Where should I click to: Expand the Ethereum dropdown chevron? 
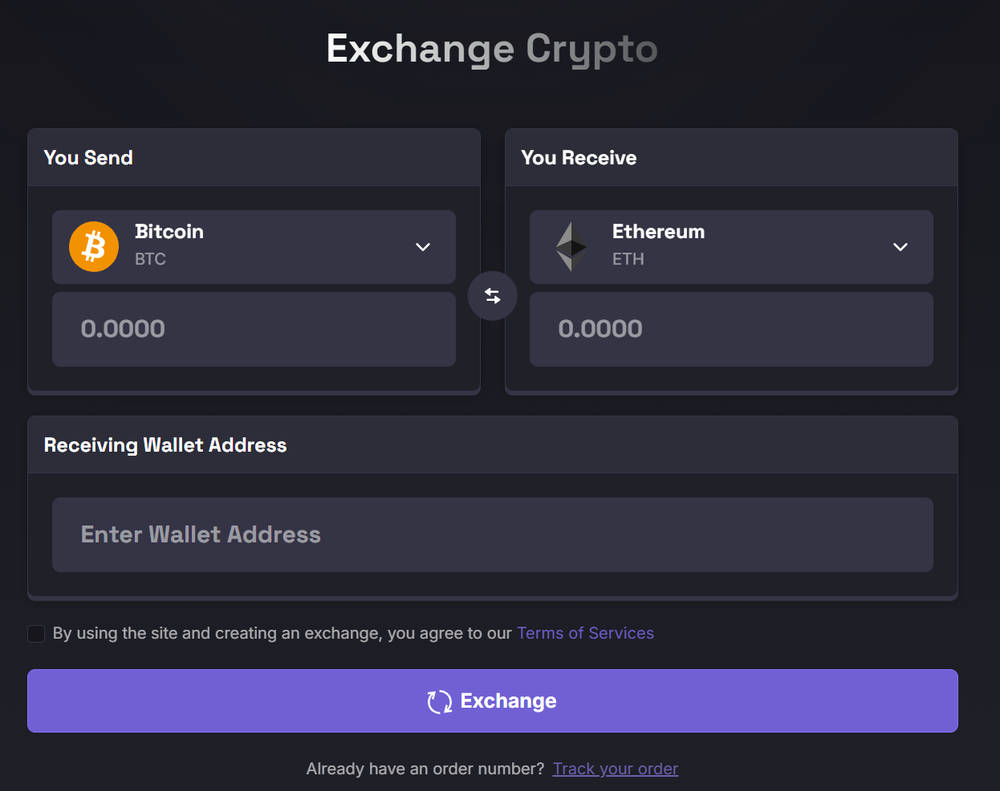[900, 247]
